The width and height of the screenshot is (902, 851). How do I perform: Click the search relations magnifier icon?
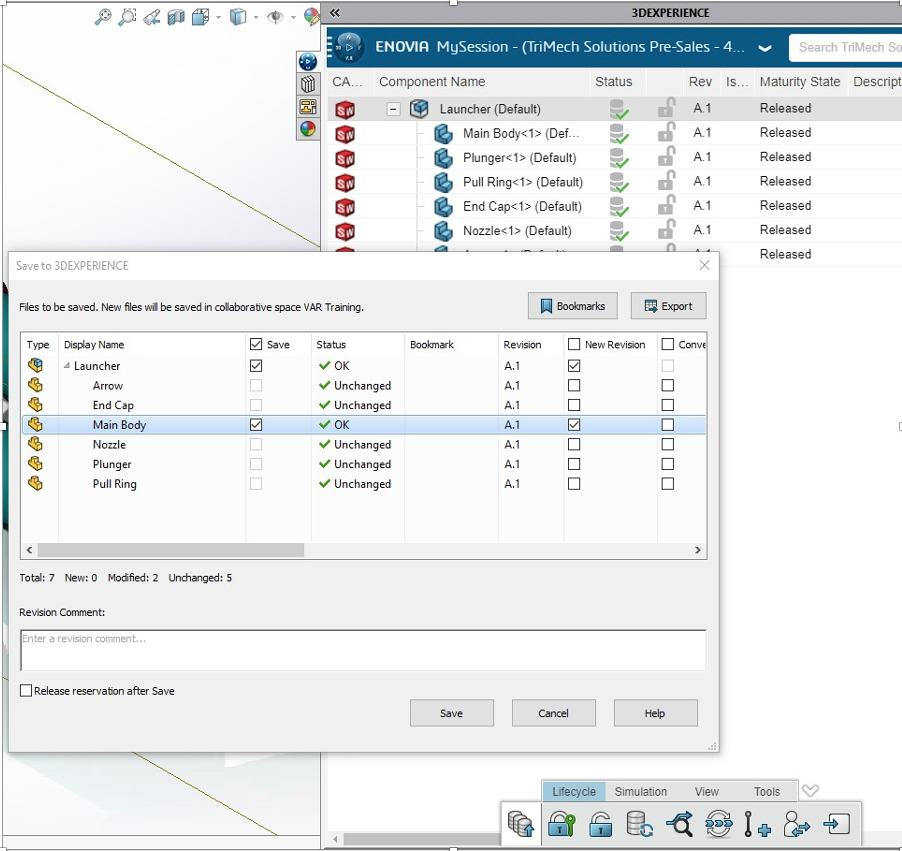[679, 824]
